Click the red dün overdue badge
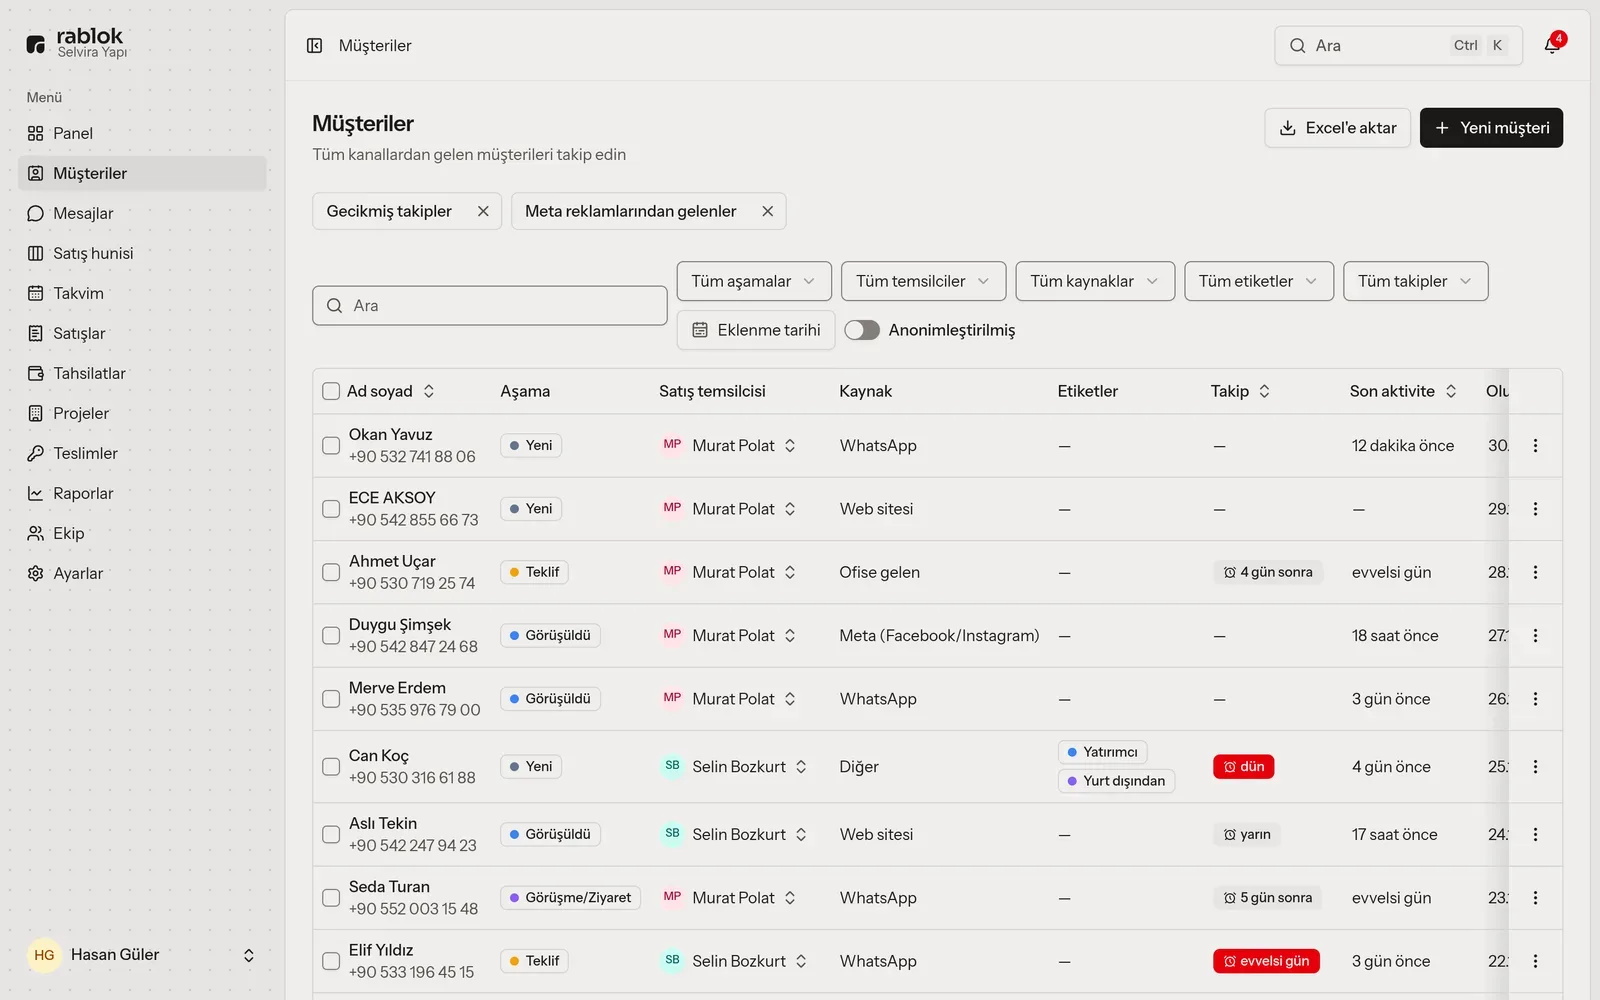This screenshot has width=1600, height=1000. tap(1243, 767)
